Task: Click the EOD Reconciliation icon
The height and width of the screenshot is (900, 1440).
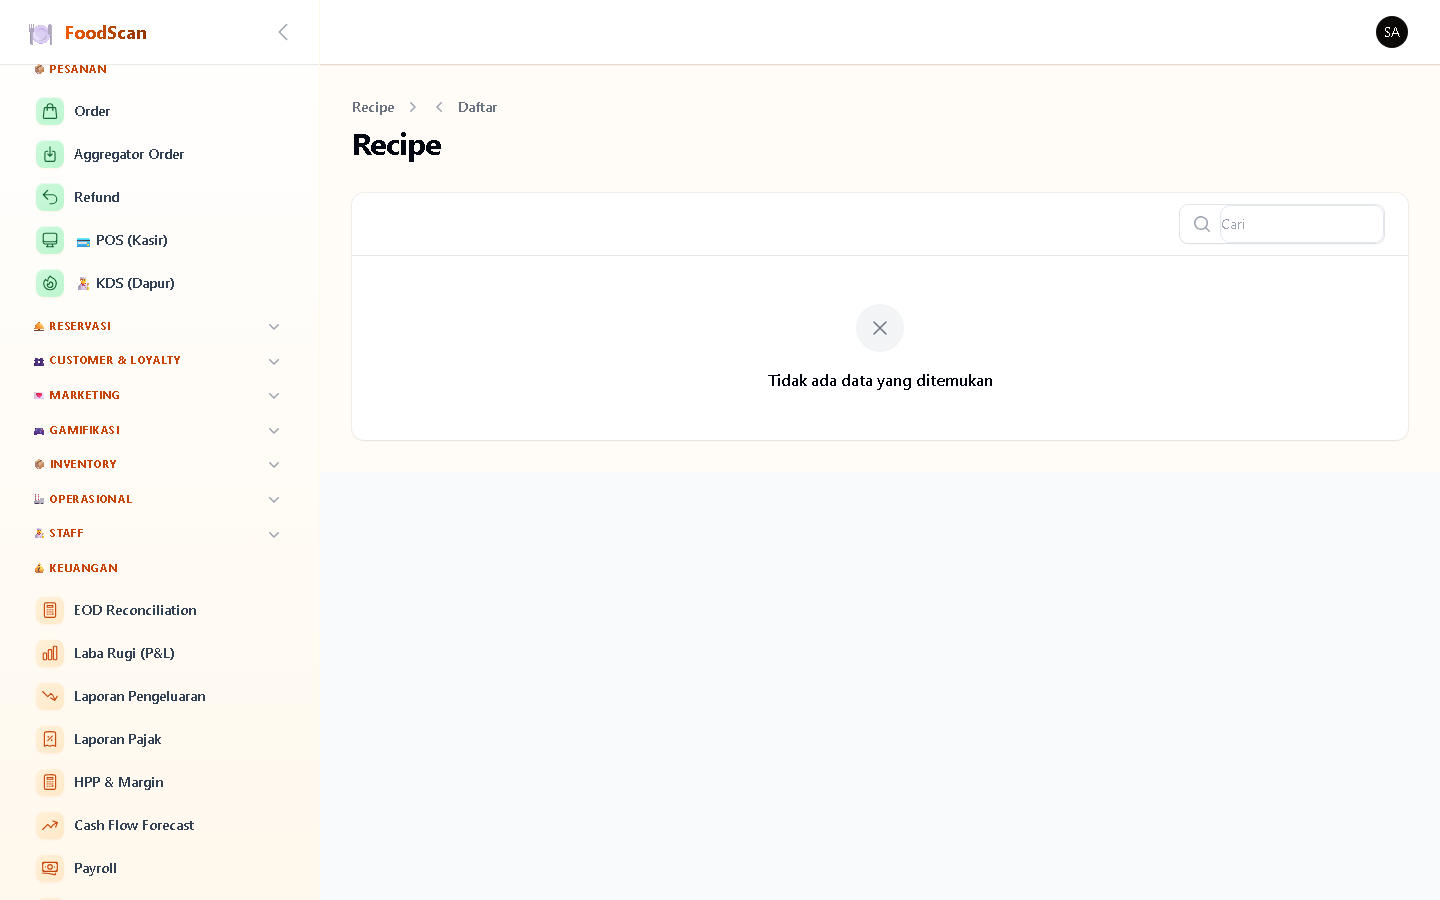Action: tap(50, 610)
